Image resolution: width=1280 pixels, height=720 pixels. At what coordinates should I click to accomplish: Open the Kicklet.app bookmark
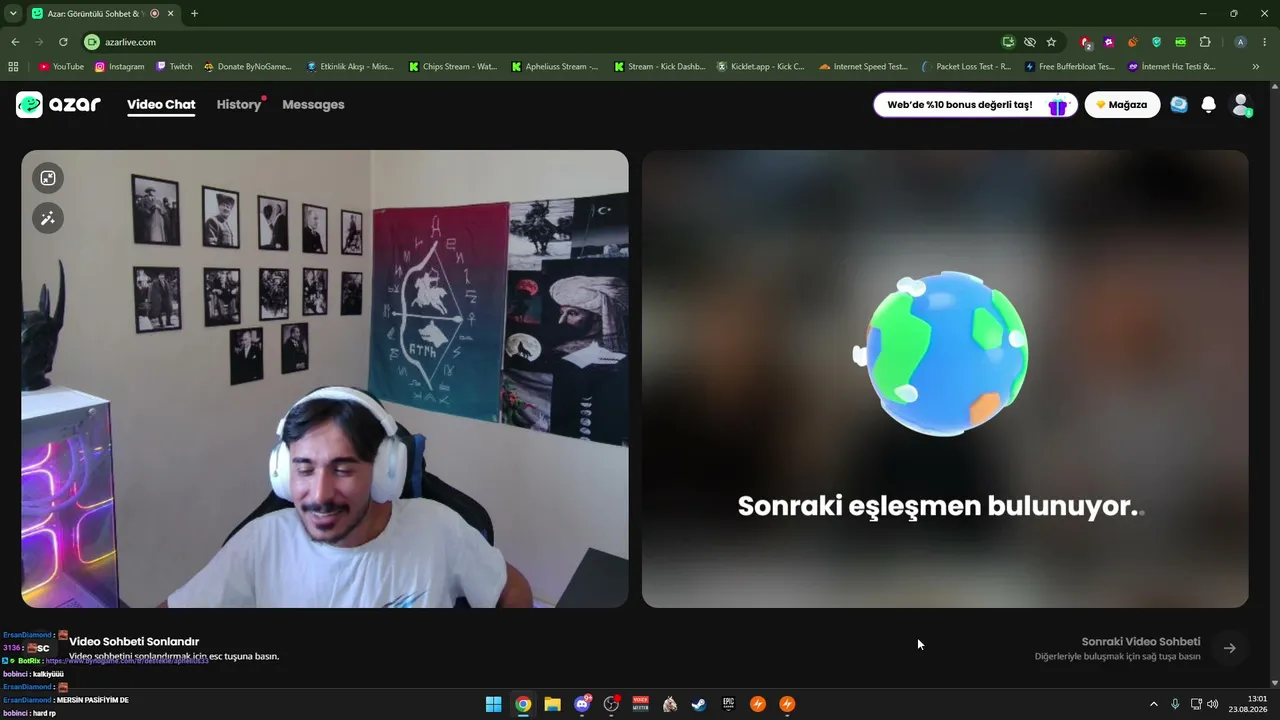[761, 67]
